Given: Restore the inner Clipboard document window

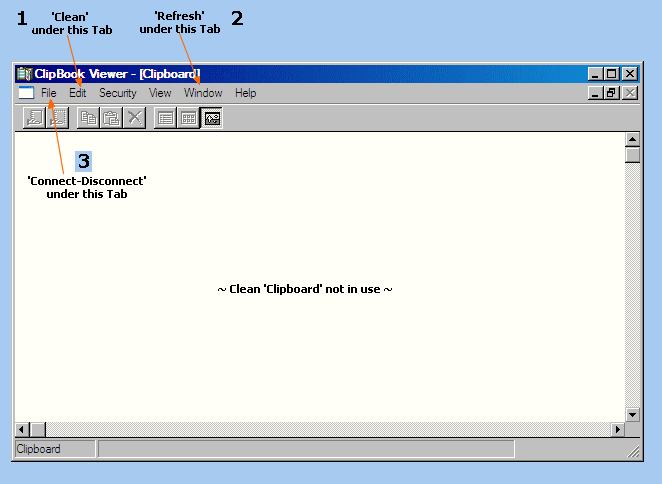Looking at the screenshot, I should 611,93.
